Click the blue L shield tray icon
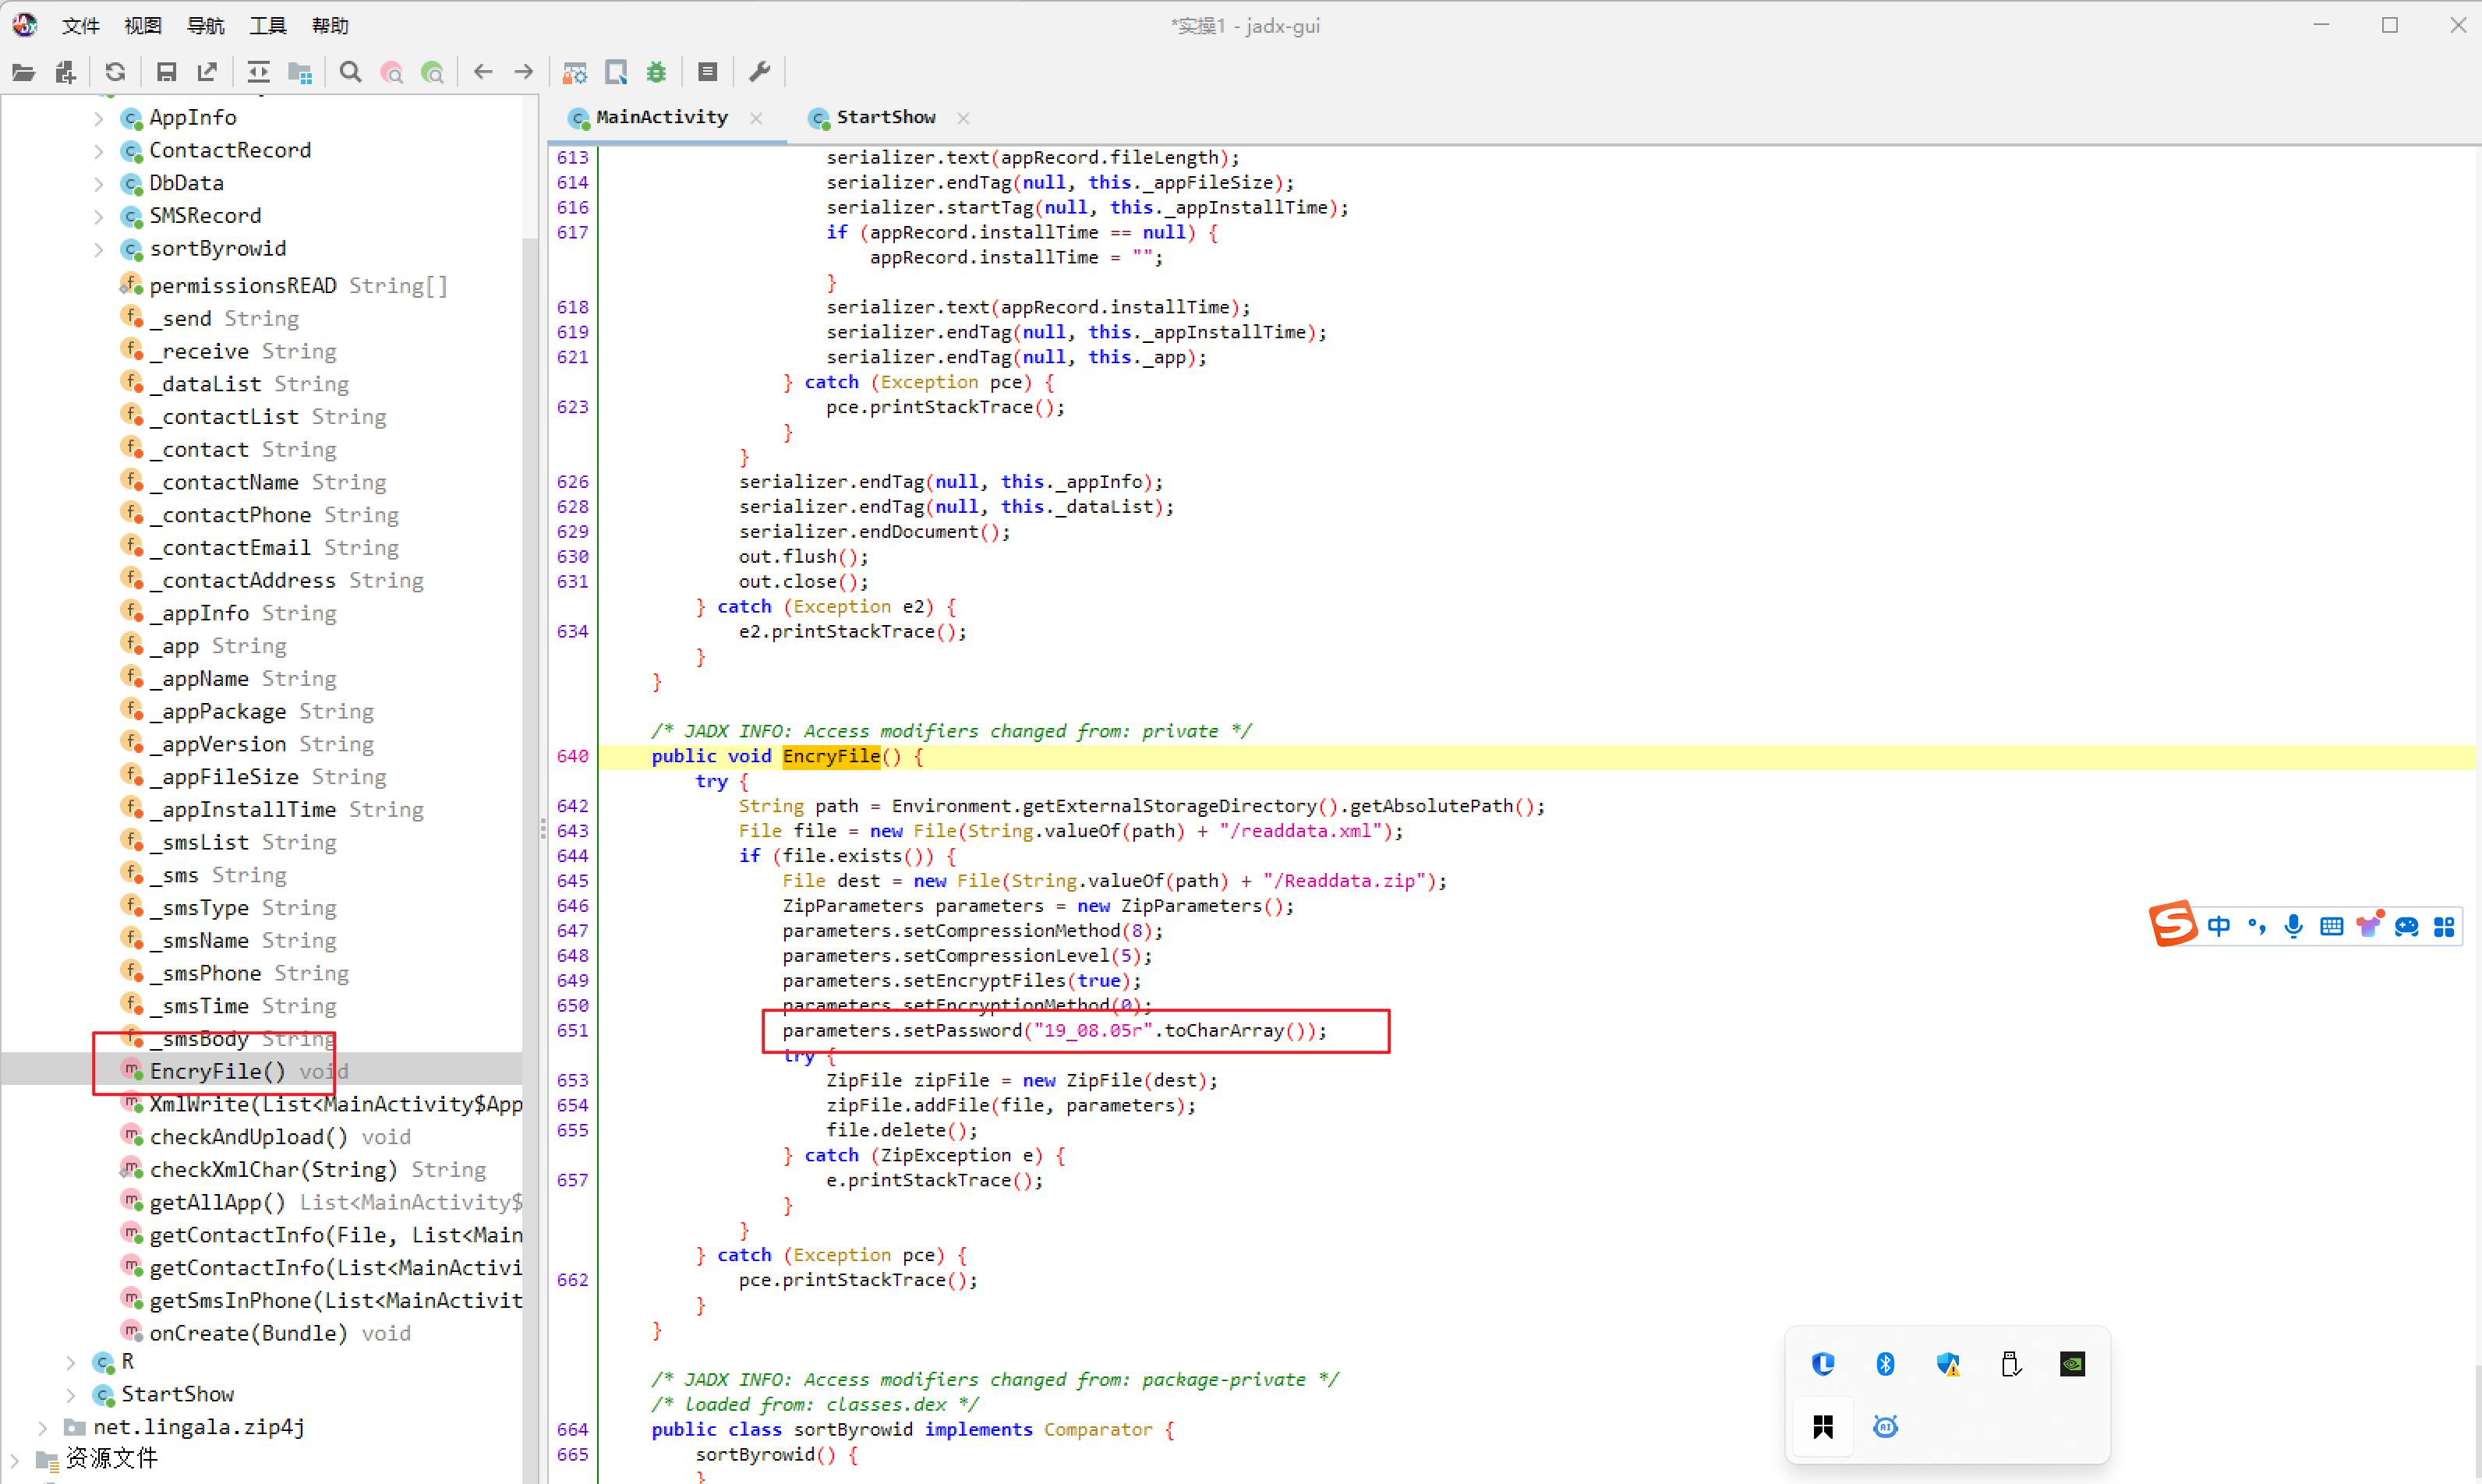 tap(1823, 1364)
